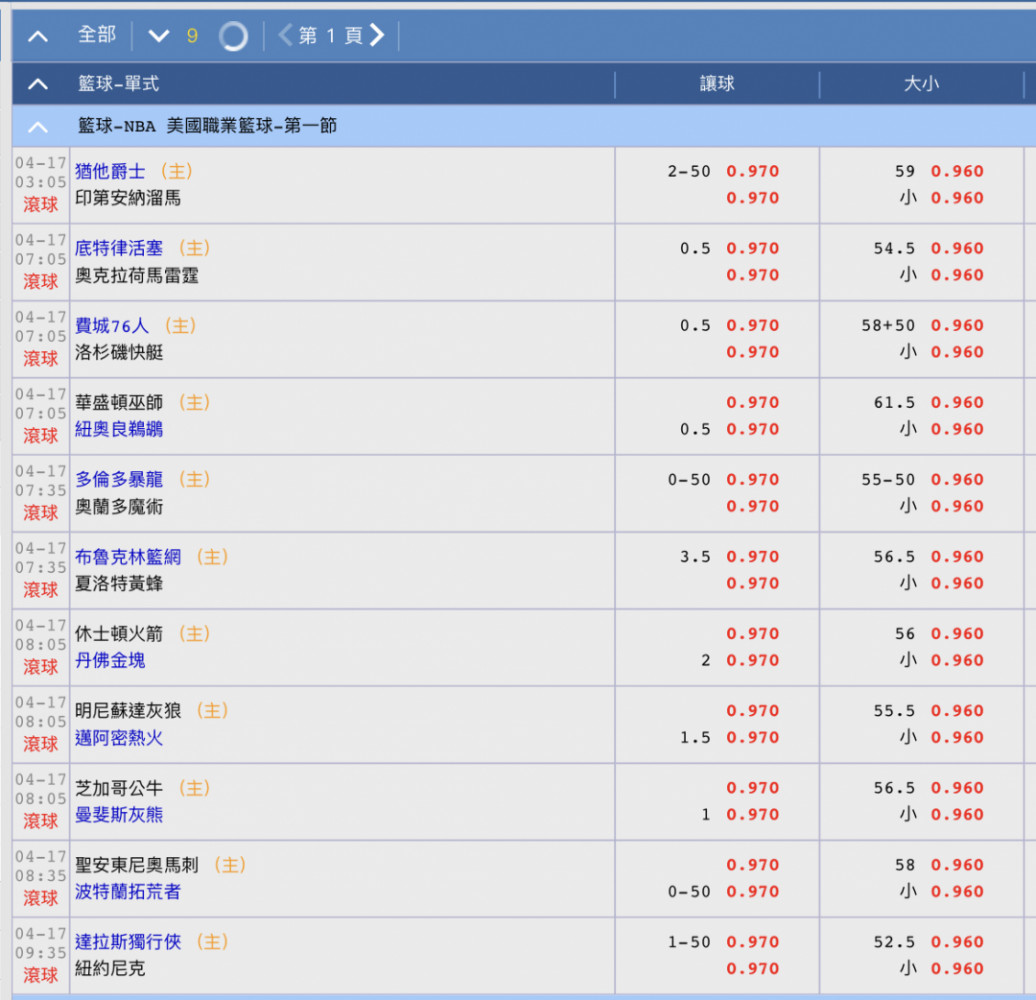Click the 讓球 column header
1036x1000 pixels.
pos(717,84)
